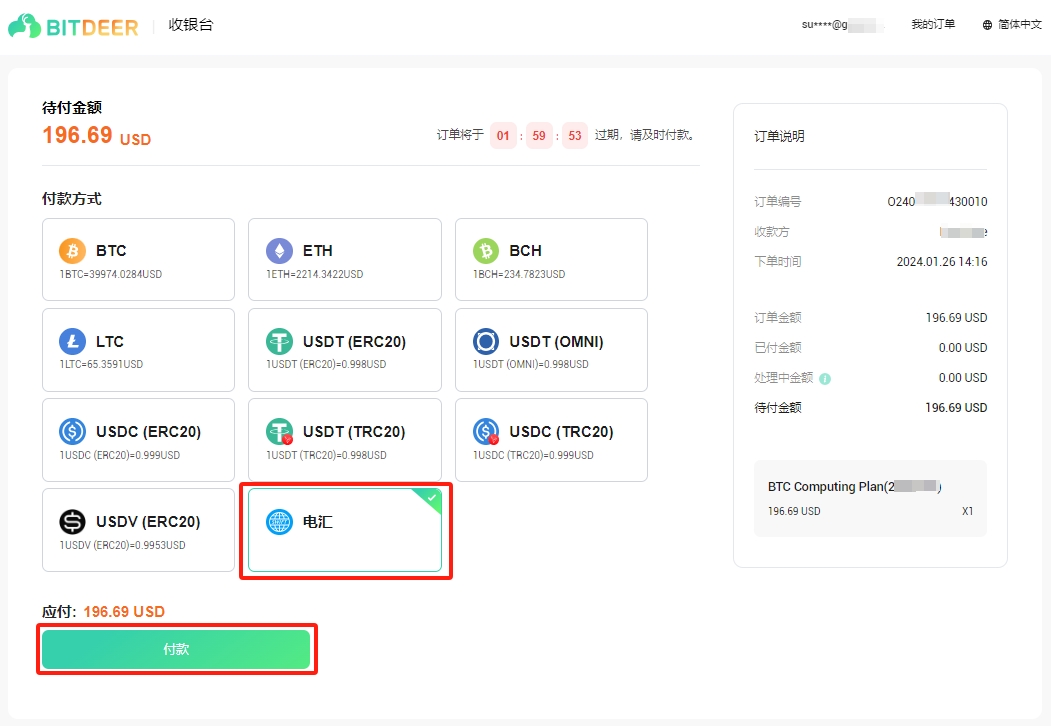Select the ETH coin icon
The image size is (1051, 726).
[280, 251]
